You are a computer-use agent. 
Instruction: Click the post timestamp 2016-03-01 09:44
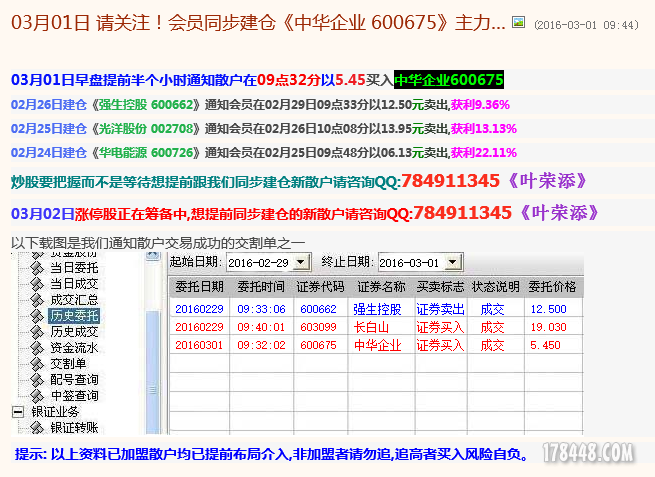(586, 25)
